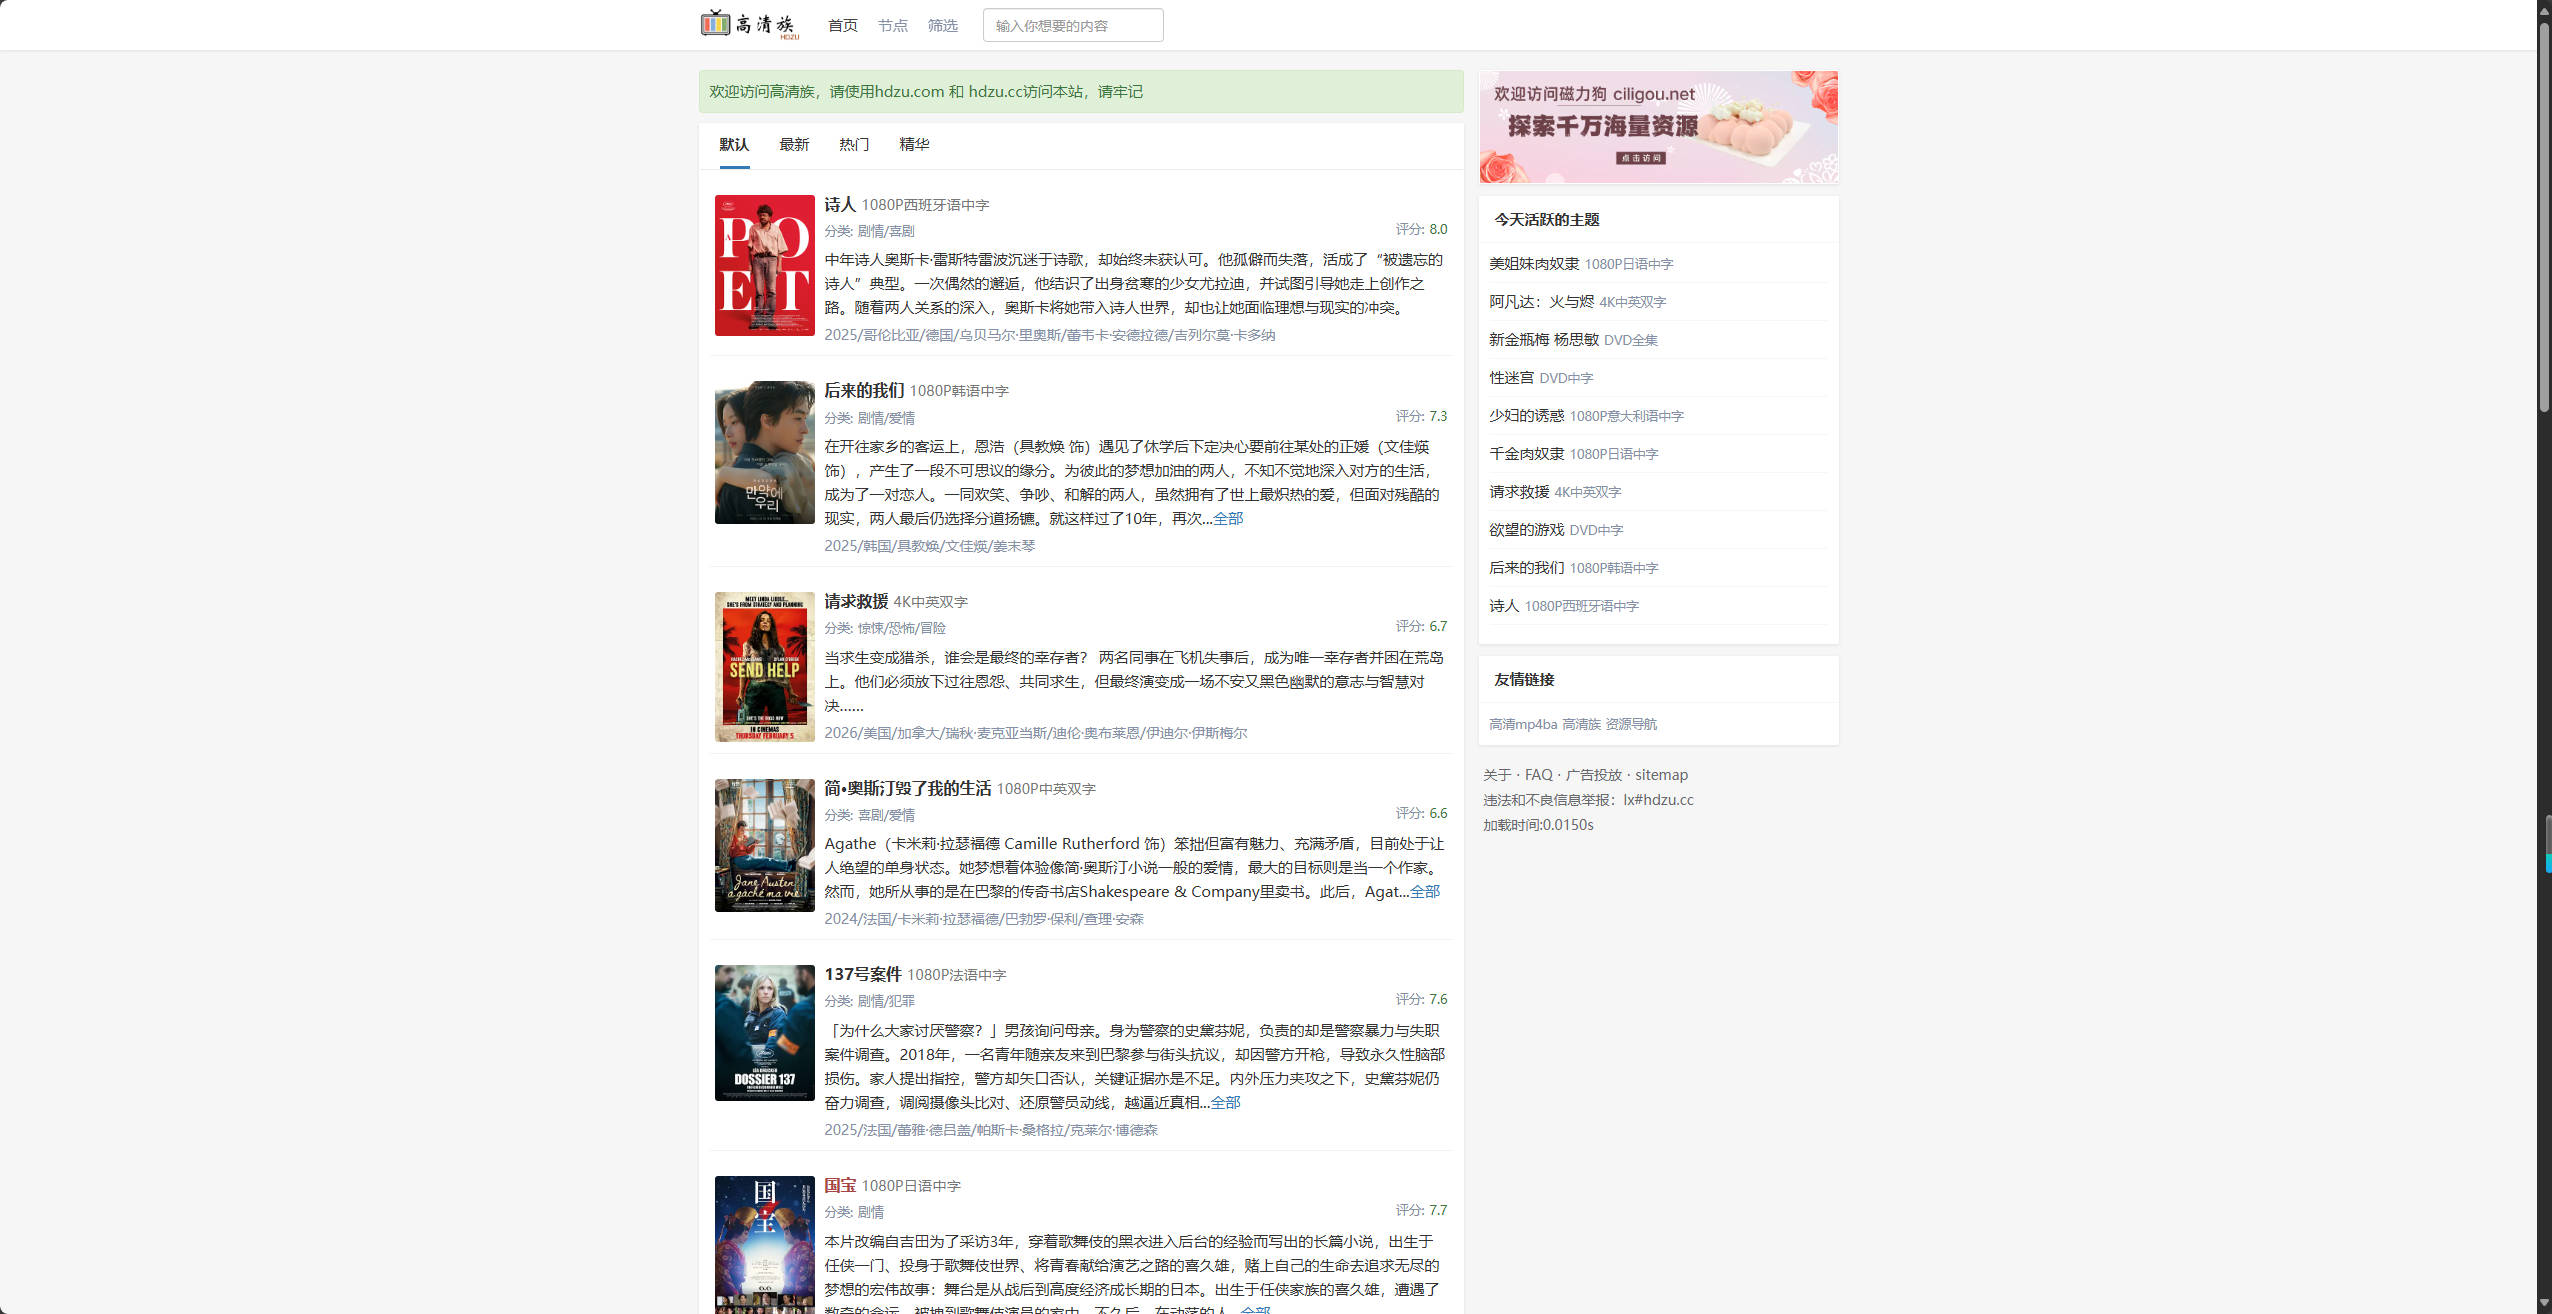The image size is (2552, 1314).
Task: Click the FAQ footer link
Action: pos(1539,774)
